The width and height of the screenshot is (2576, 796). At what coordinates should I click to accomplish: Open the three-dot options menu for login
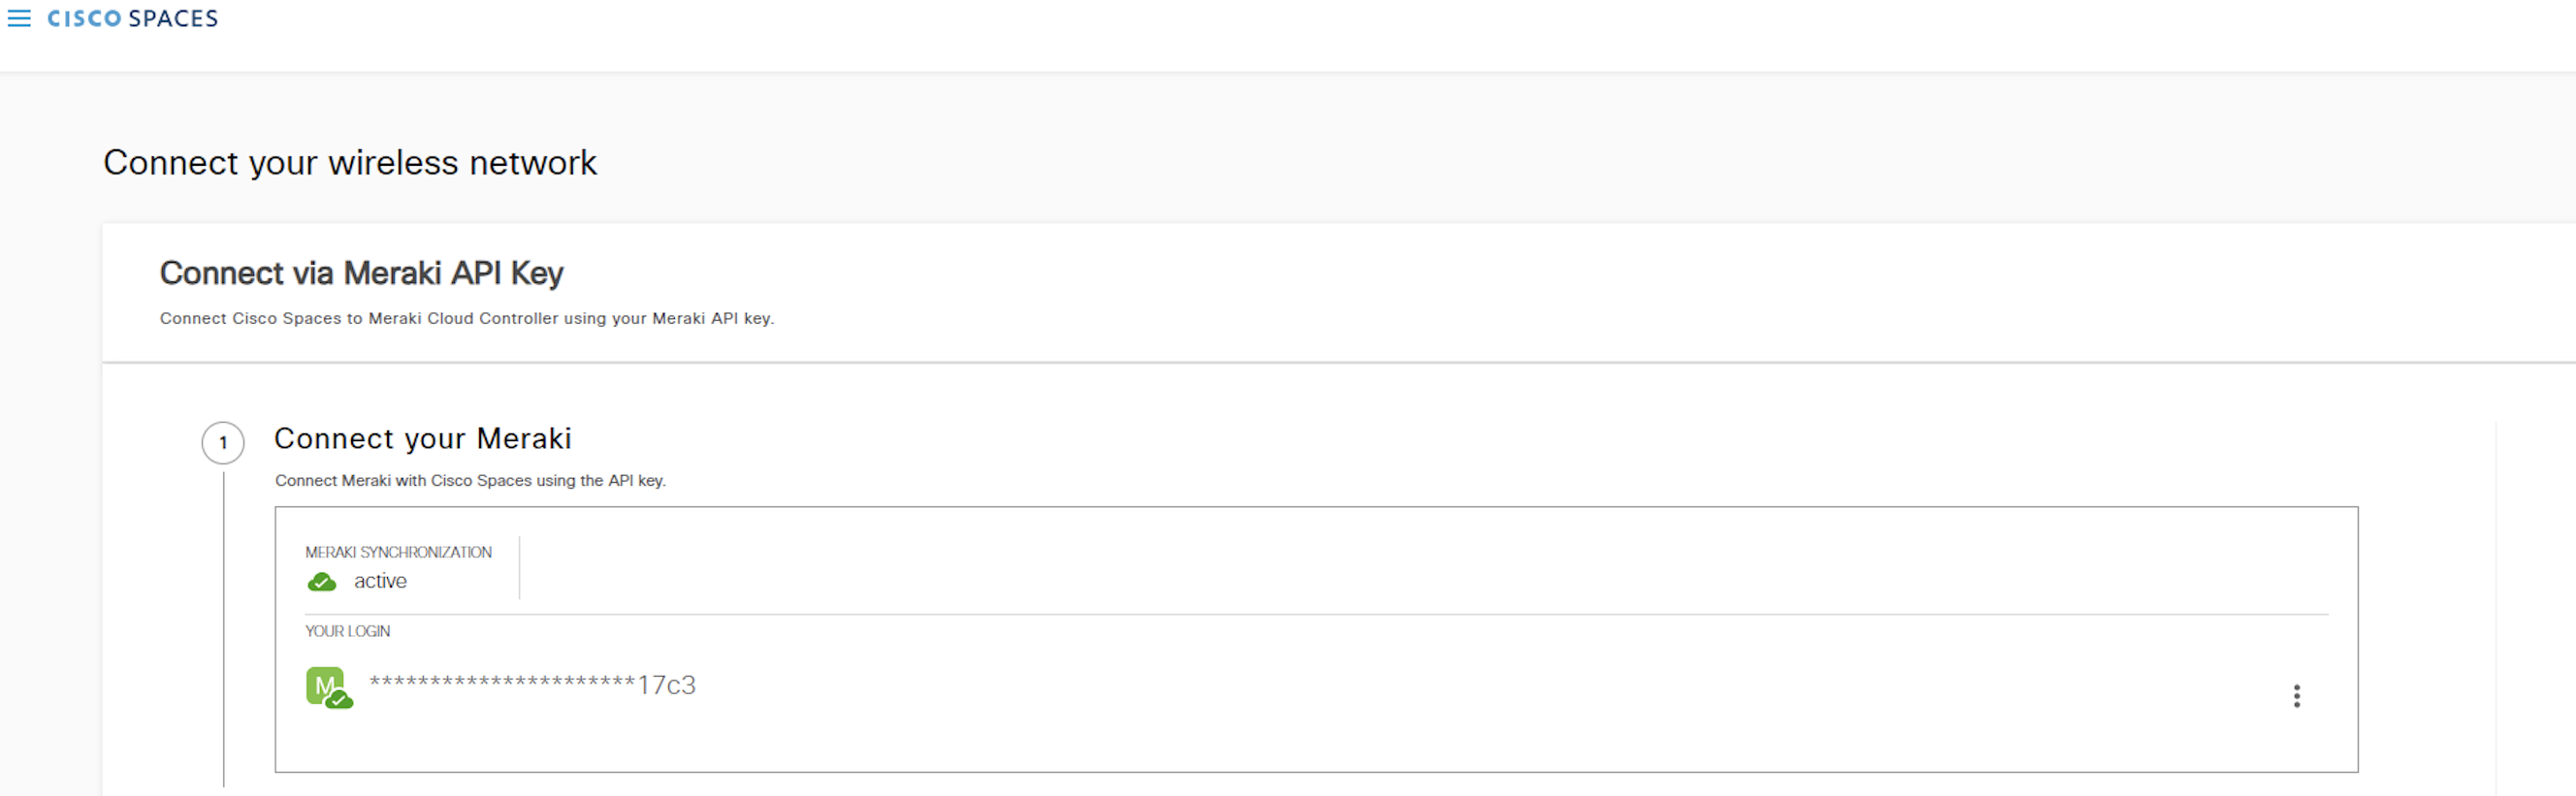click(2296, 696)
